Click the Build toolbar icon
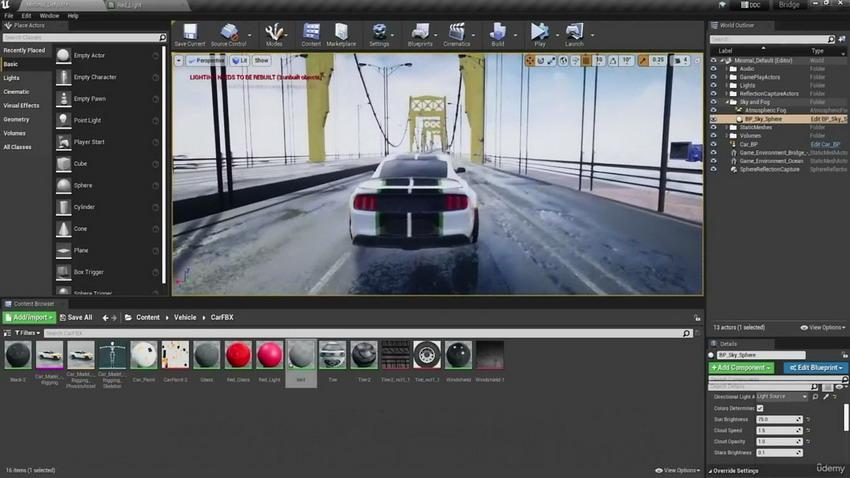The width and height of the screenshot is (850, 478). tap(498, 32)
